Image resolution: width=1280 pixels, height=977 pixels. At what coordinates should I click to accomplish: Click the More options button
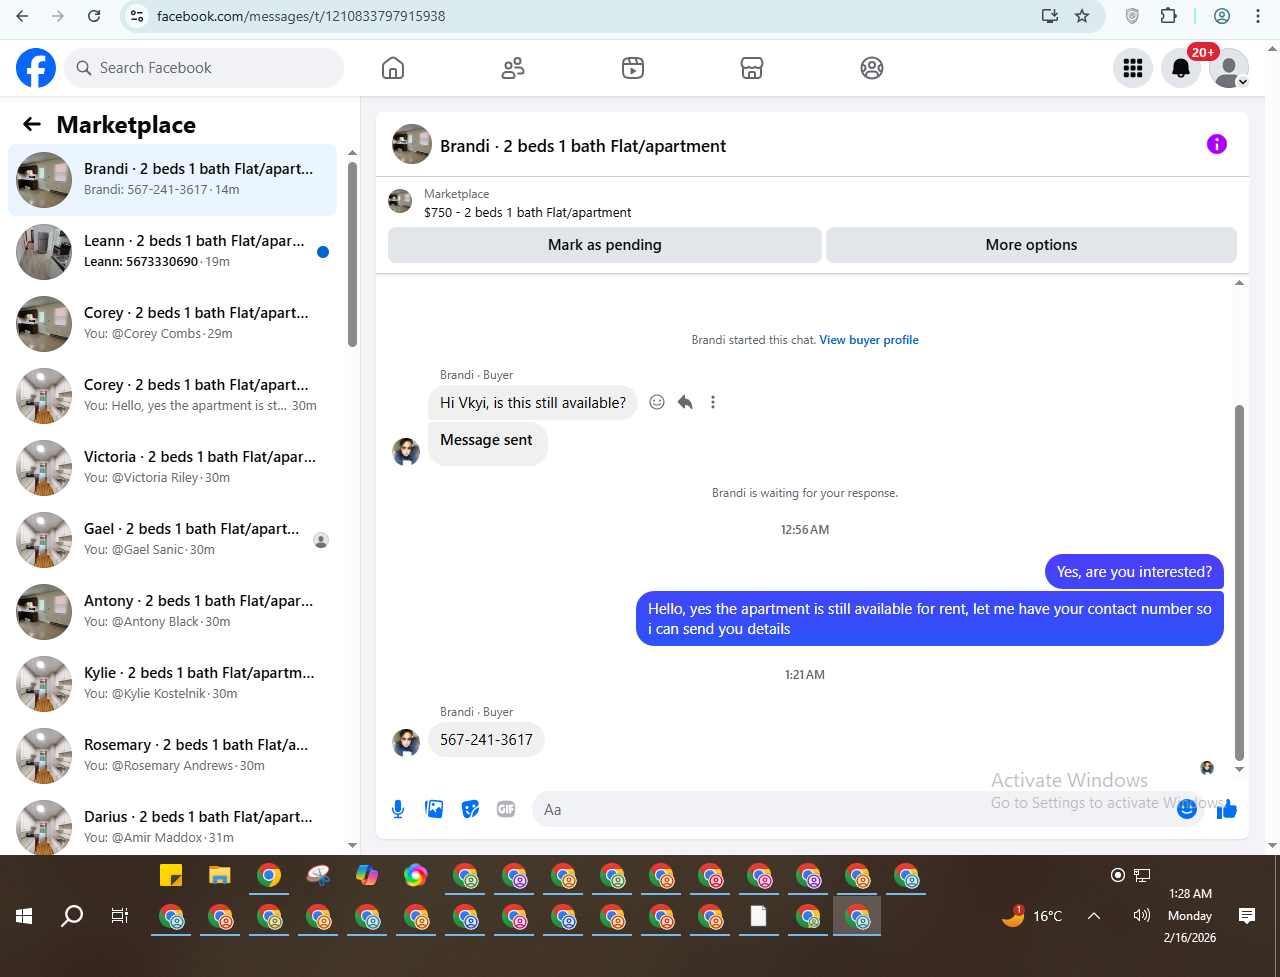coord(1031,245)
